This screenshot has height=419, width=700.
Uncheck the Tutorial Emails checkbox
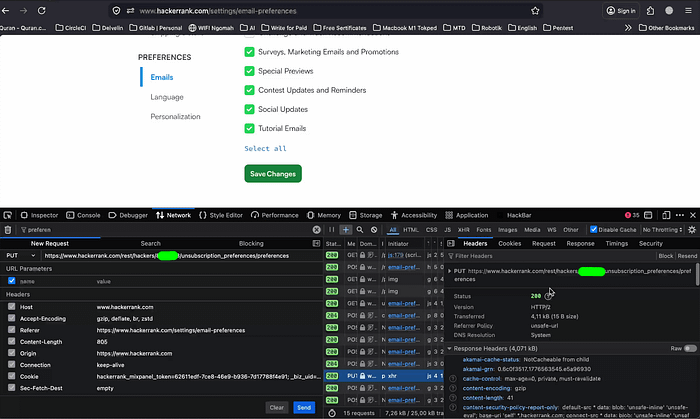[x=249, y=129]
